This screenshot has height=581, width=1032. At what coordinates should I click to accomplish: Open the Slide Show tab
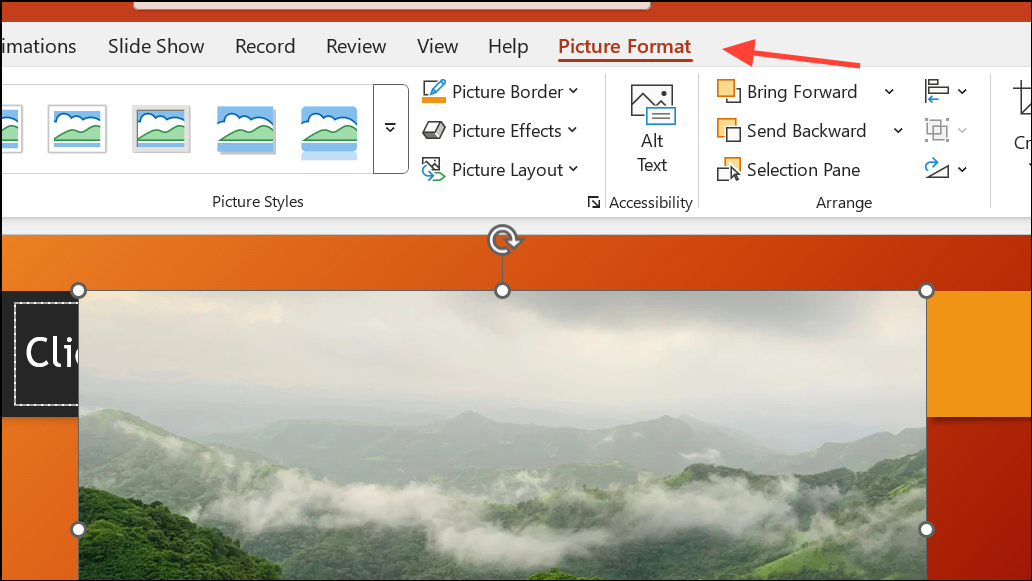coord(155,46)
